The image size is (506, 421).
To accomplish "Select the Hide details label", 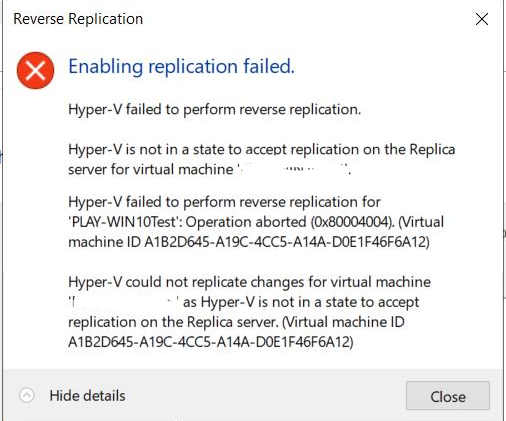I will (x=87, y=396).
